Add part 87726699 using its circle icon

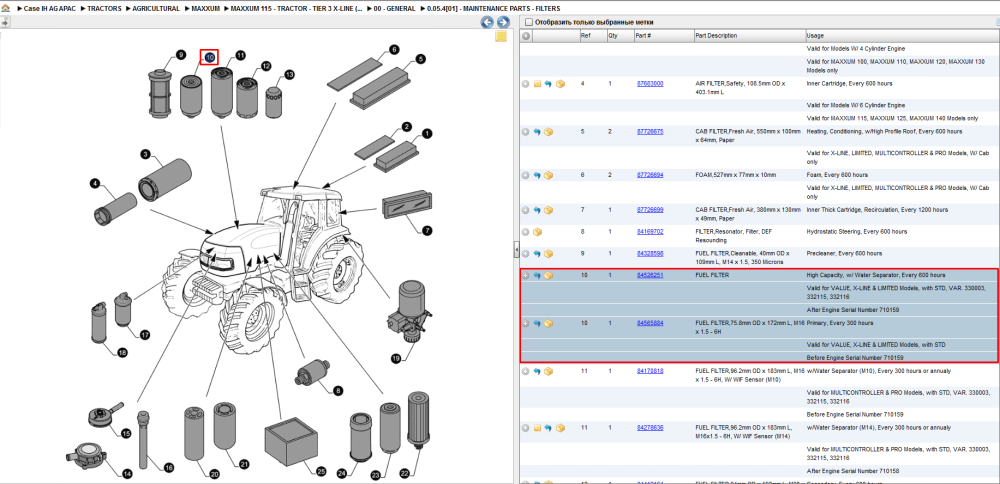pyautogui.click(x=526, y=210)
